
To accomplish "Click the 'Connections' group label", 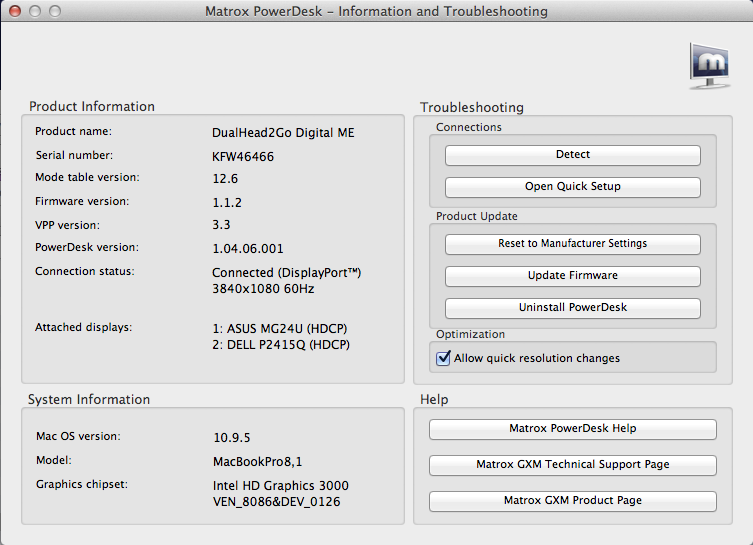I will (x=469, y=127).
